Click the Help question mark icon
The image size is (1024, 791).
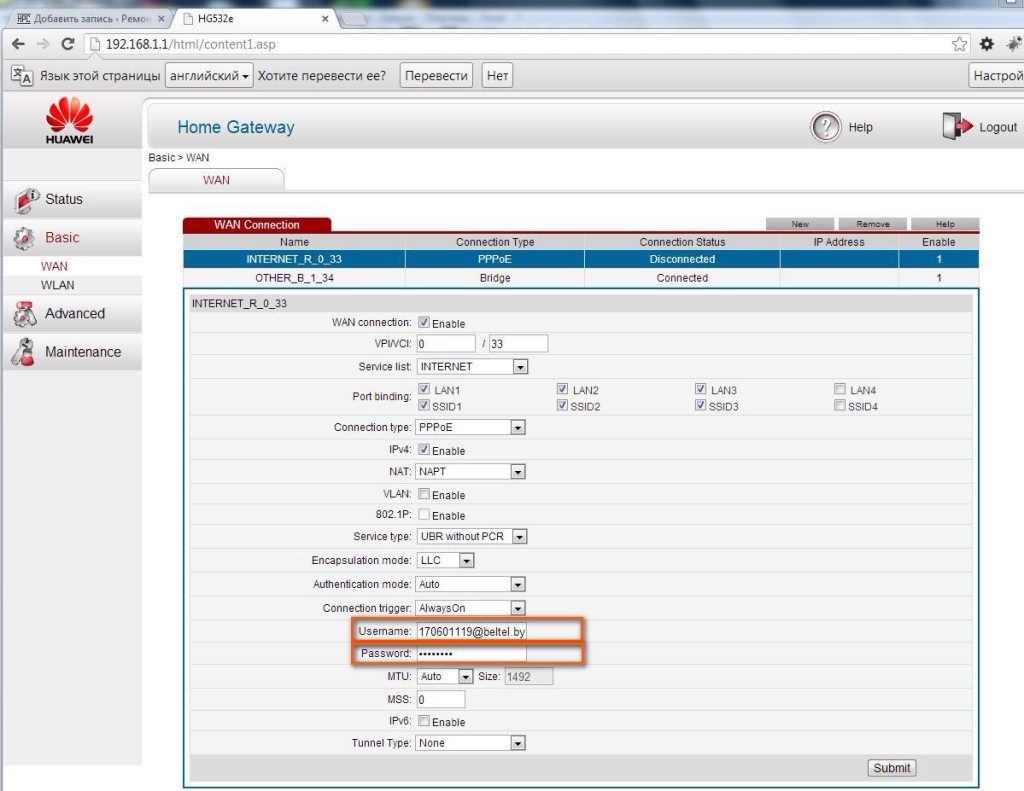(x=825, y=127)
